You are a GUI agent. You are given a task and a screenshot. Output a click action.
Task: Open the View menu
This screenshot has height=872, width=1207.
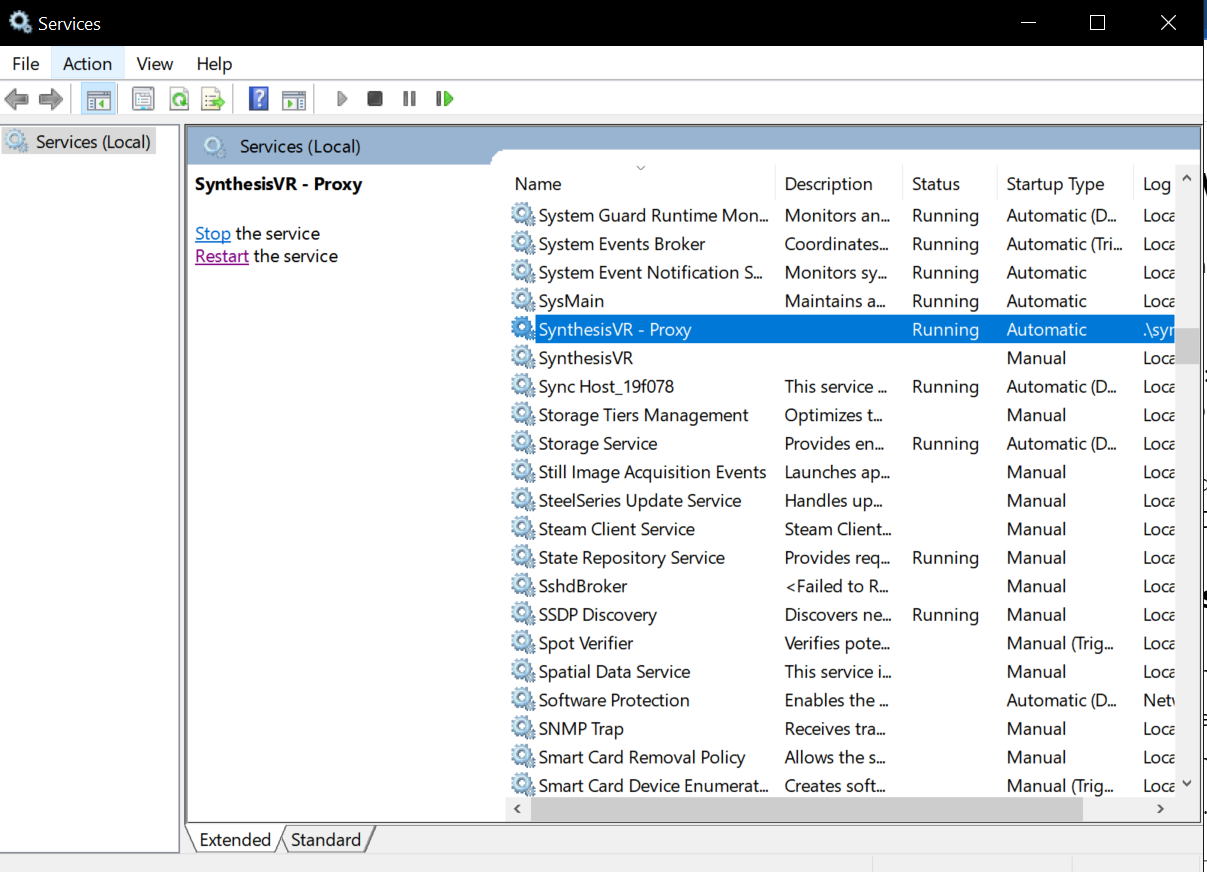(154, 64)
